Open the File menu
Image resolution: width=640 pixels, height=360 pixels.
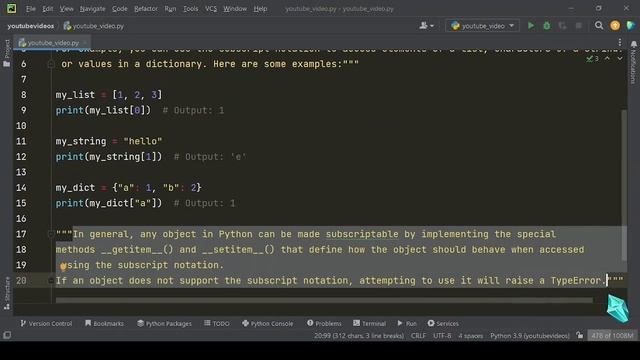31,9
